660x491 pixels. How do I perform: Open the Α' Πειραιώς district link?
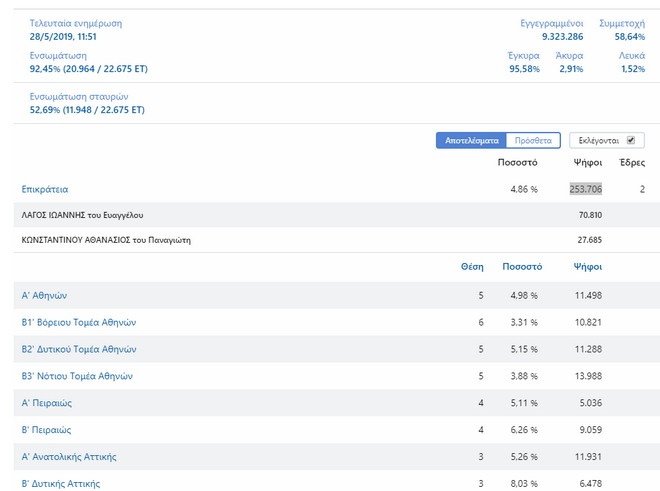(47, 403)
